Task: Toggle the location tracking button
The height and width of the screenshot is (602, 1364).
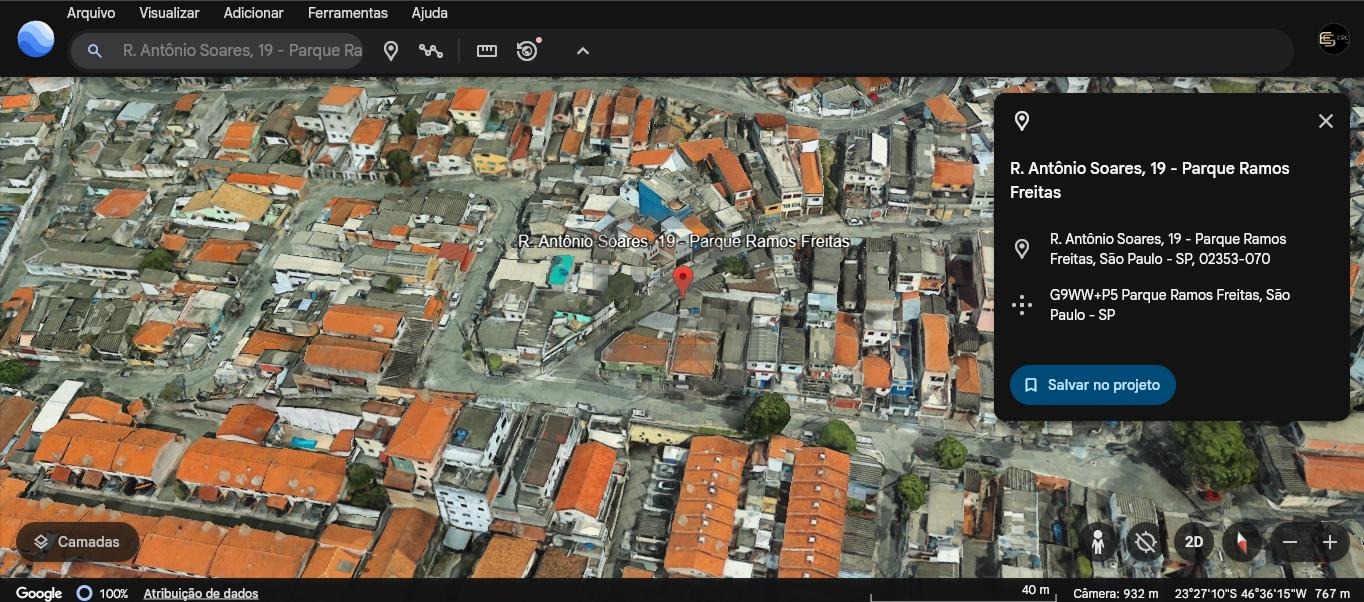Action: click(x=1146, y=542)
